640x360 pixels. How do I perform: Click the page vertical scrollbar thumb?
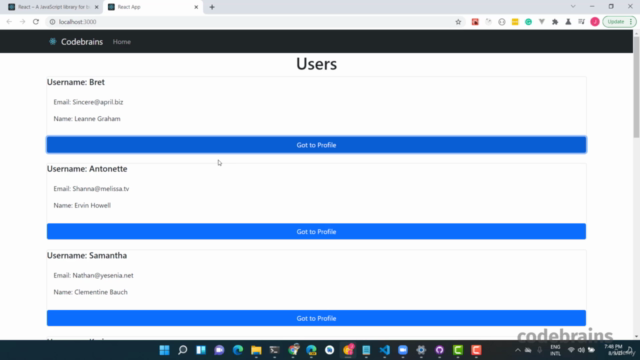click(x=636, y=87)
